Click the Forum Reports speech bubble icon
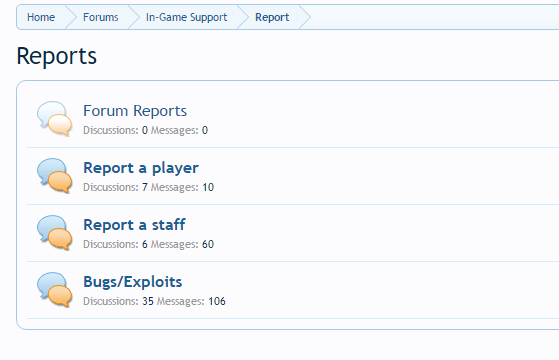 click(x=55, y=119)
